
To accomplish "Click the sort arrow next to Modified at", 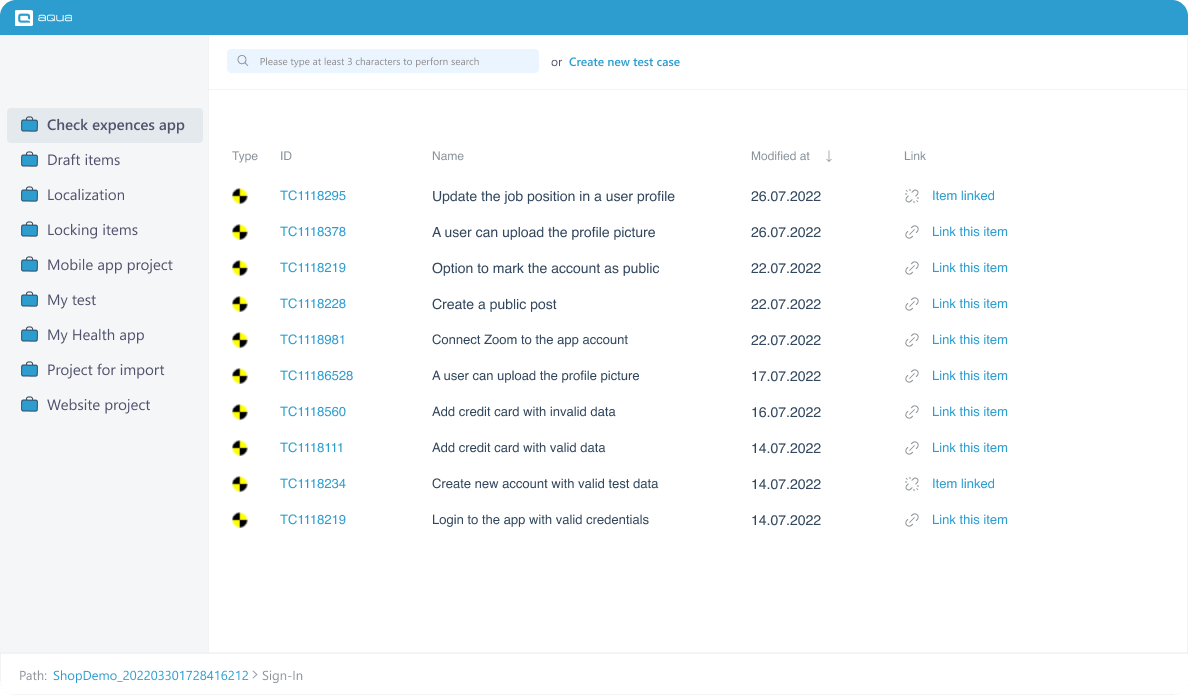I will coord(828,156).
